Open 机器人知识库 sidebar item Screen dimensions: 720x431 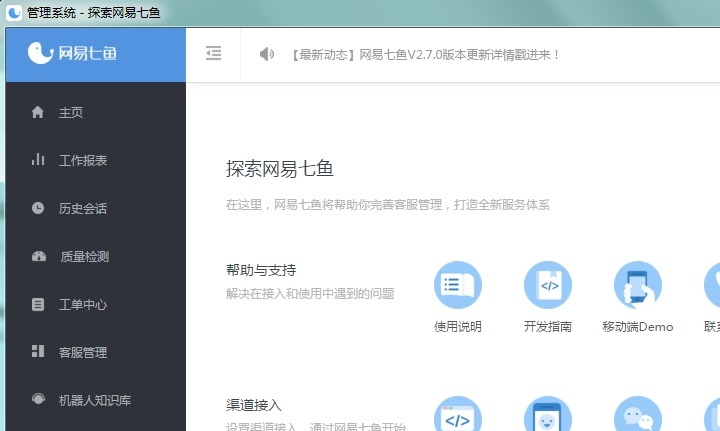click(95, 400)
